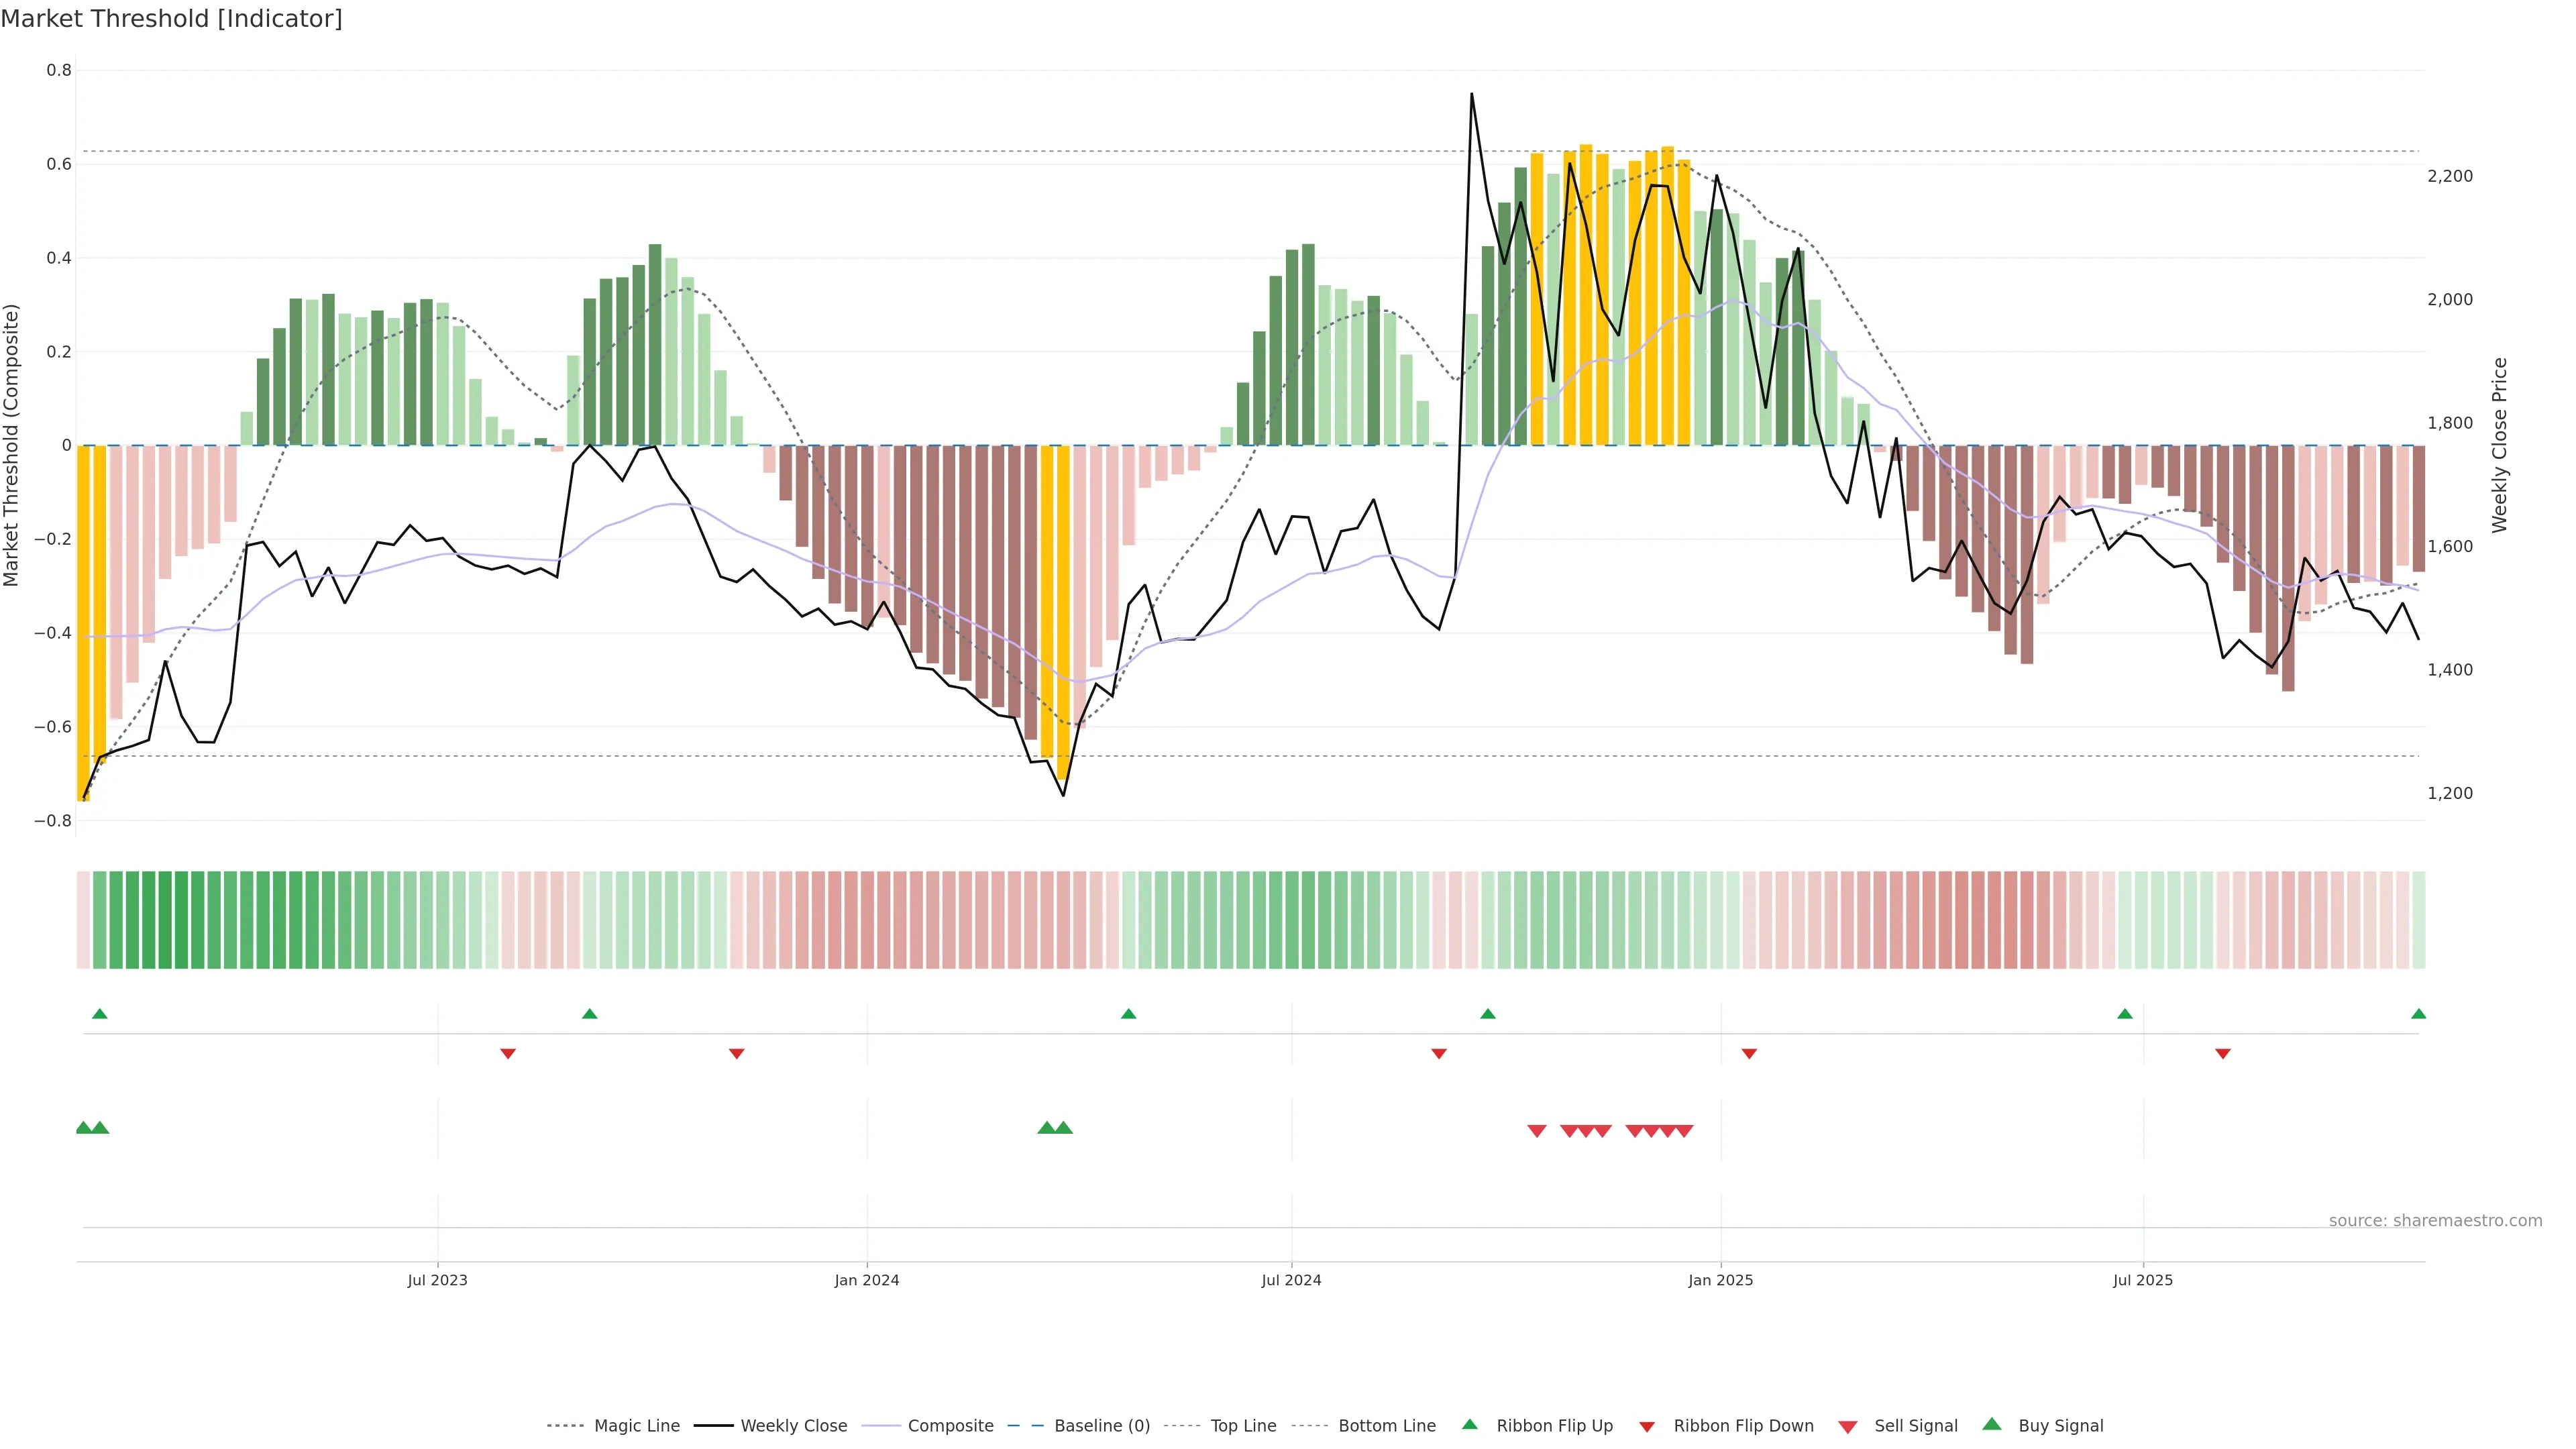
Task: Click the last red sell signal triangle
Action: pyautogui.click(x=1684, y=1131)
